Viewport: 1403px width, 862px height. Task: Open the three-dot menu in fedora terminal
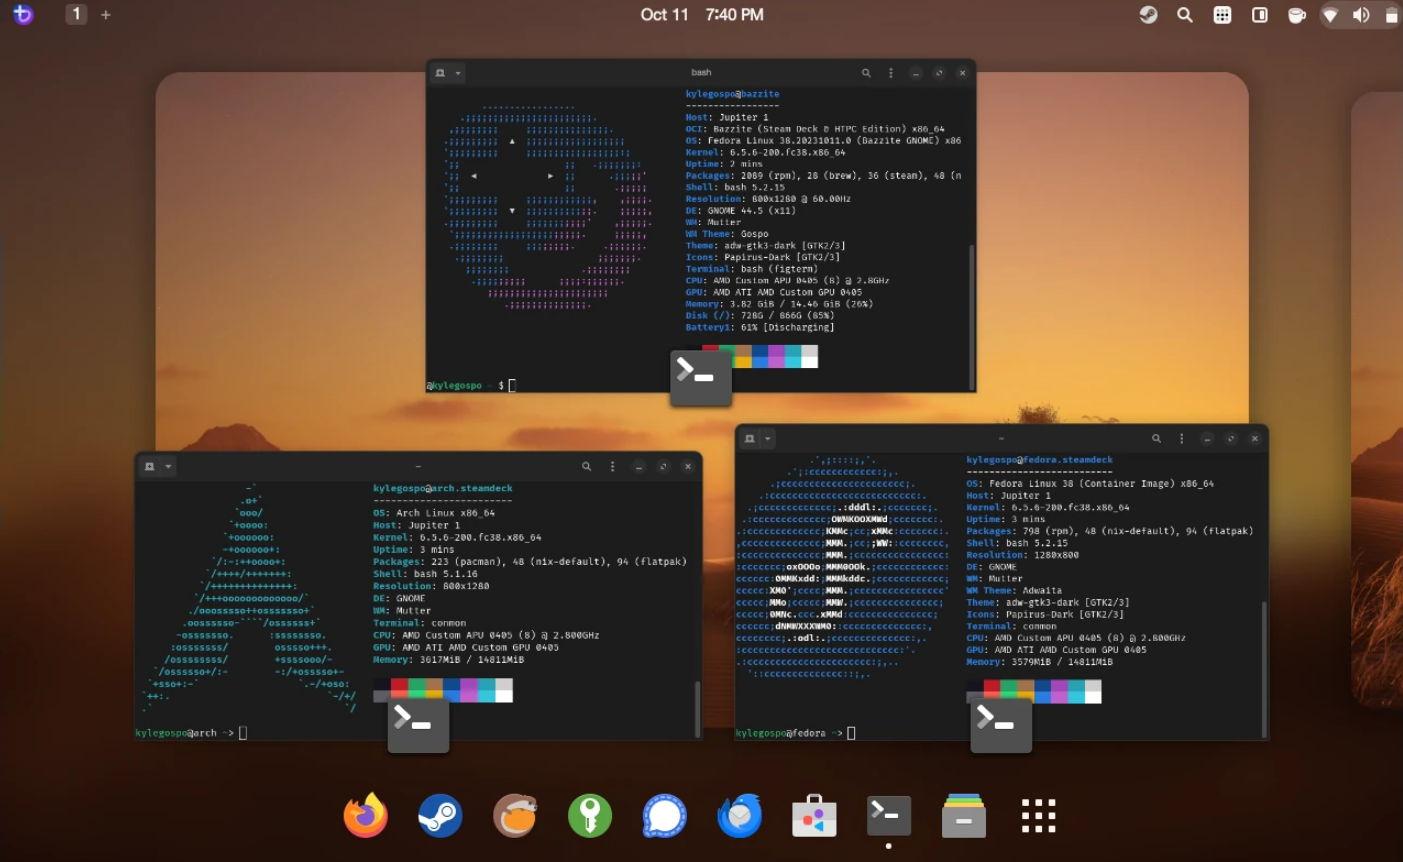[x=1182, y=439]
